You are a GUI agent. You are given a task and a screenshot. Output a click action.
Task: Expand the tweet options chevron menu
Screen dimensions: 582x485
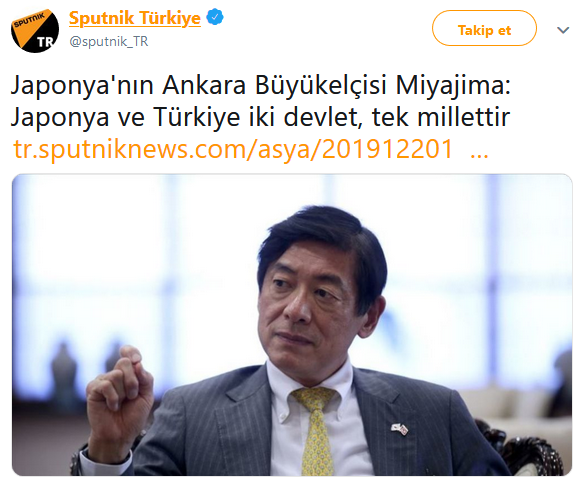pyautogui.click(x=563, y=30)
